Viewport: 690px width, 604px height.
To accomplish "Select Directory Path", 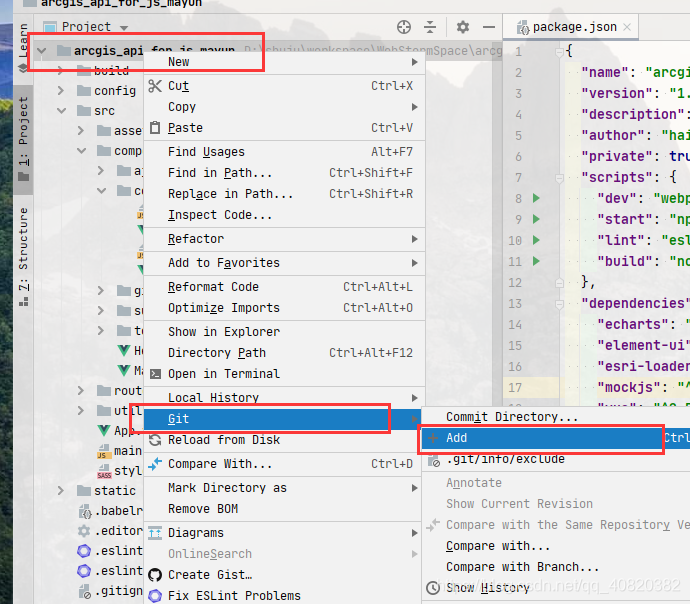I will 284,353.
